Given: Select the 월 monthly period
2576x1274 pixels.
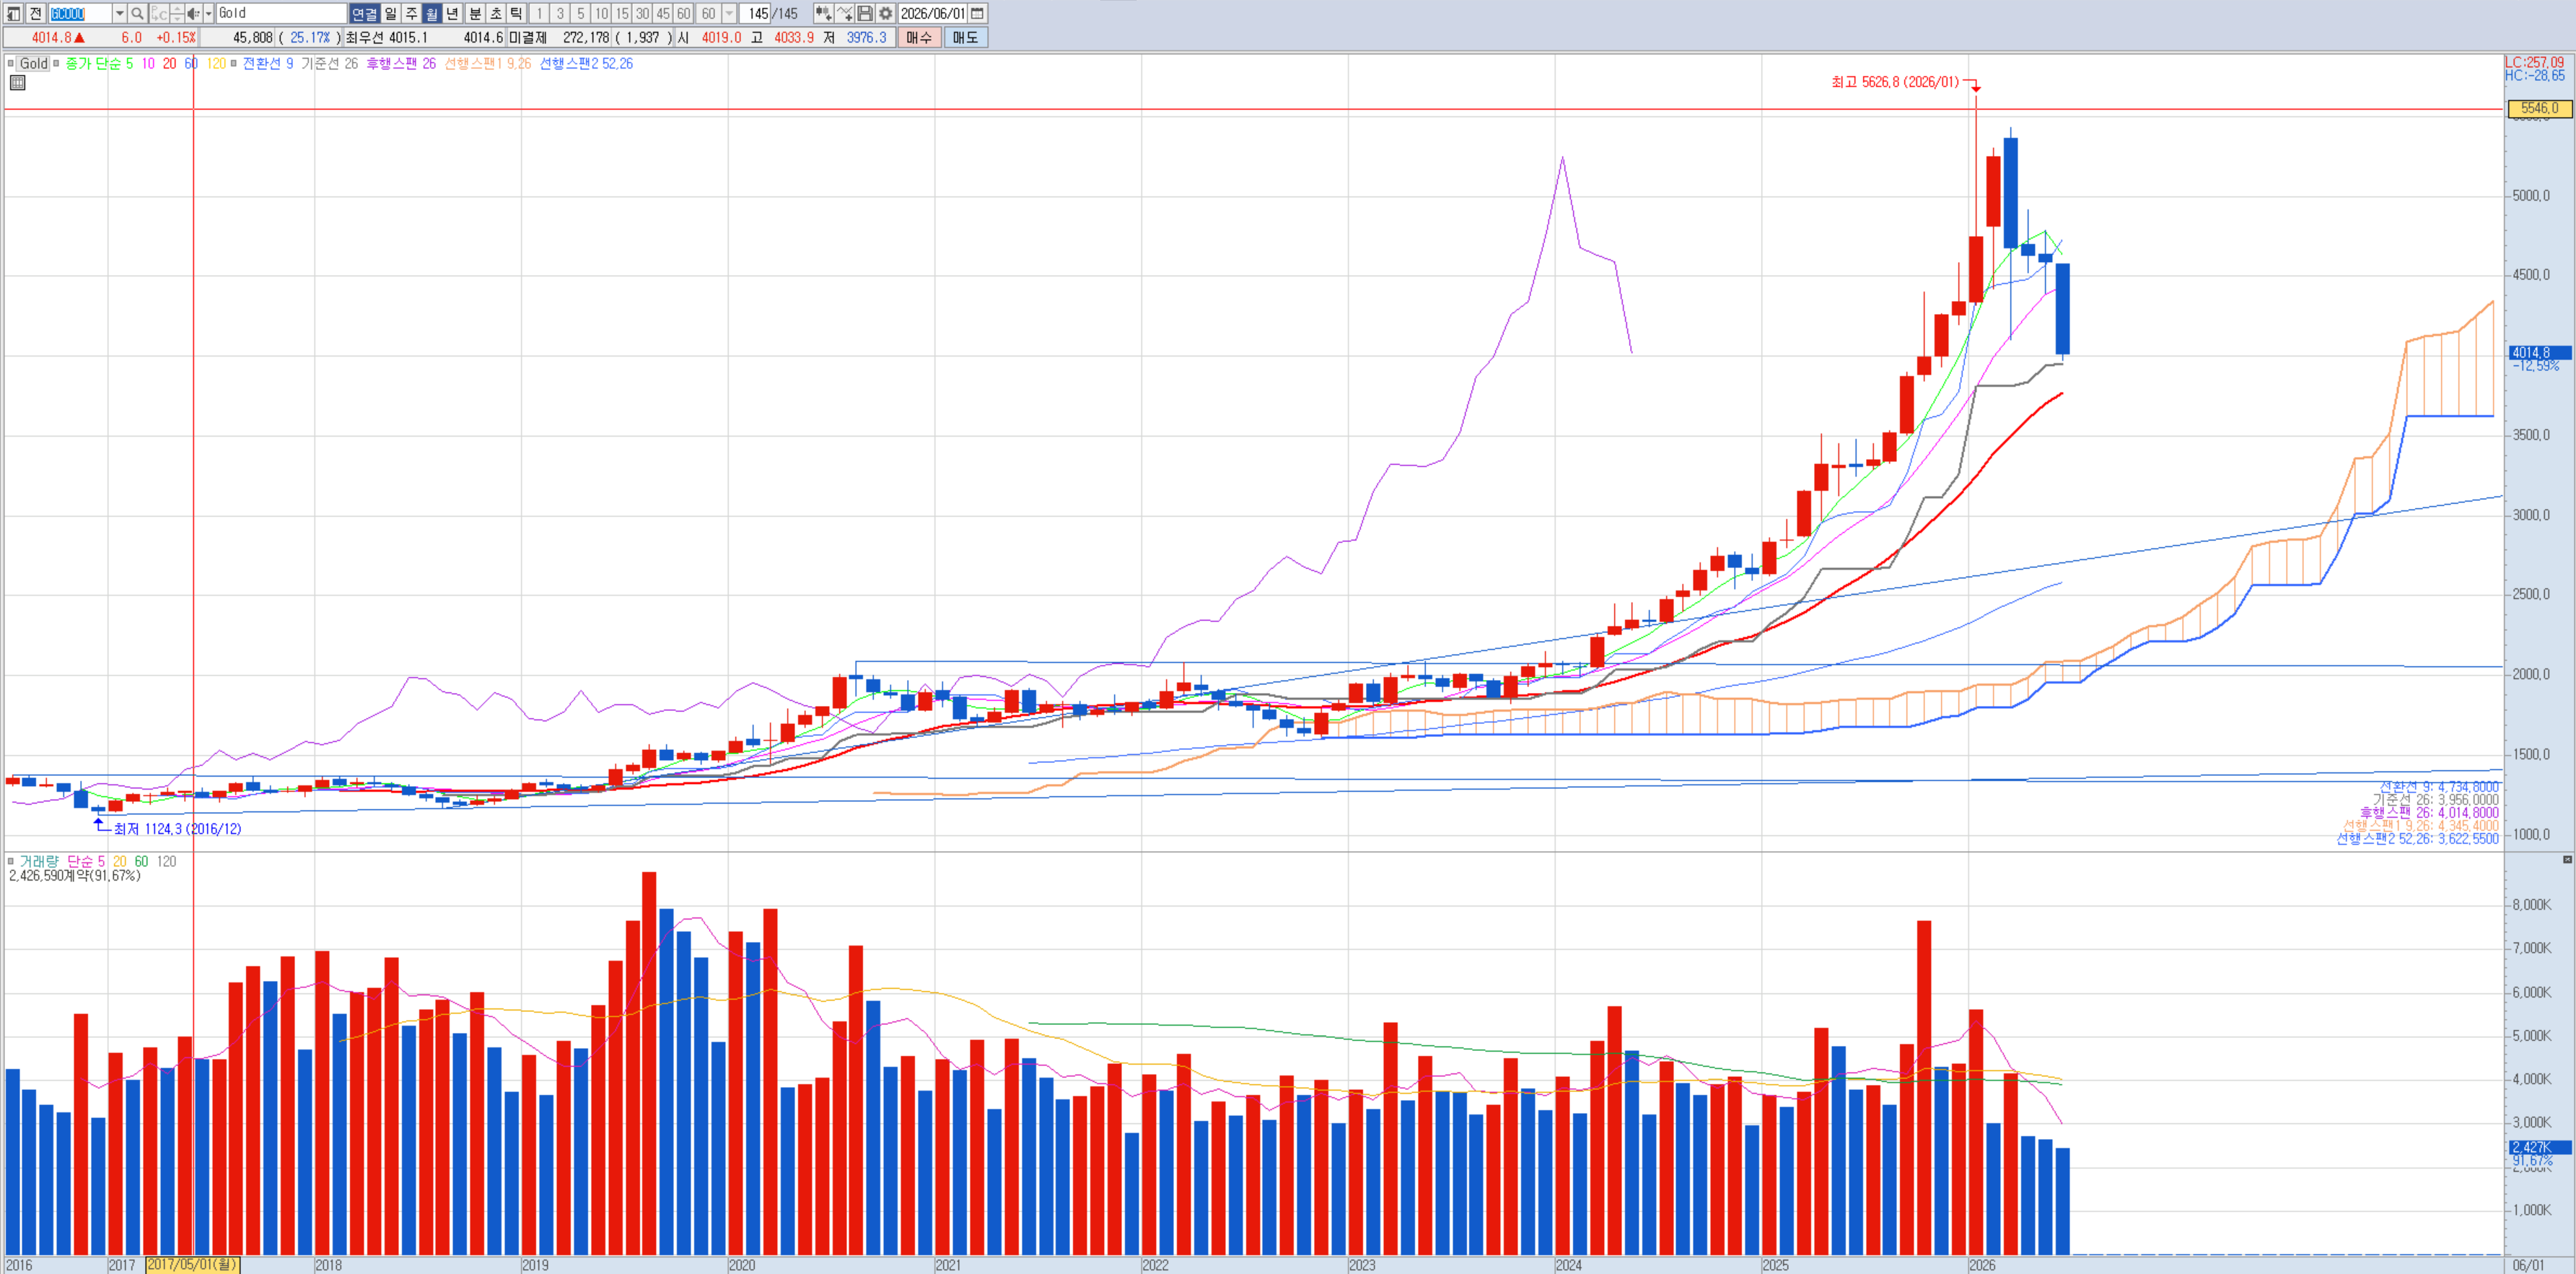Looking at the screenshot, I should [432, 13].
